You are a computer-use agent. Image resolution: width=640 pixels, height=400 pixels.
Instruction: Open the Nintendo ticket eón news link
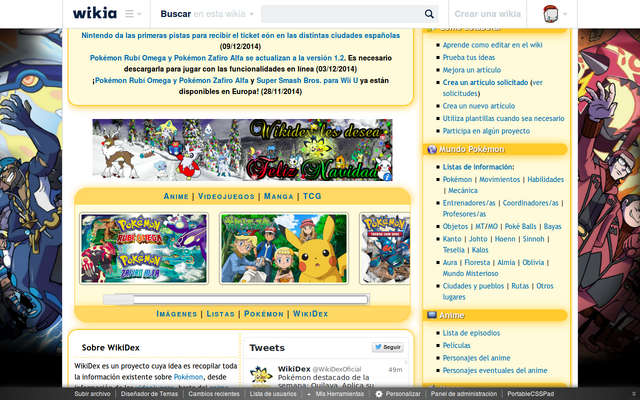click(240, 36)
